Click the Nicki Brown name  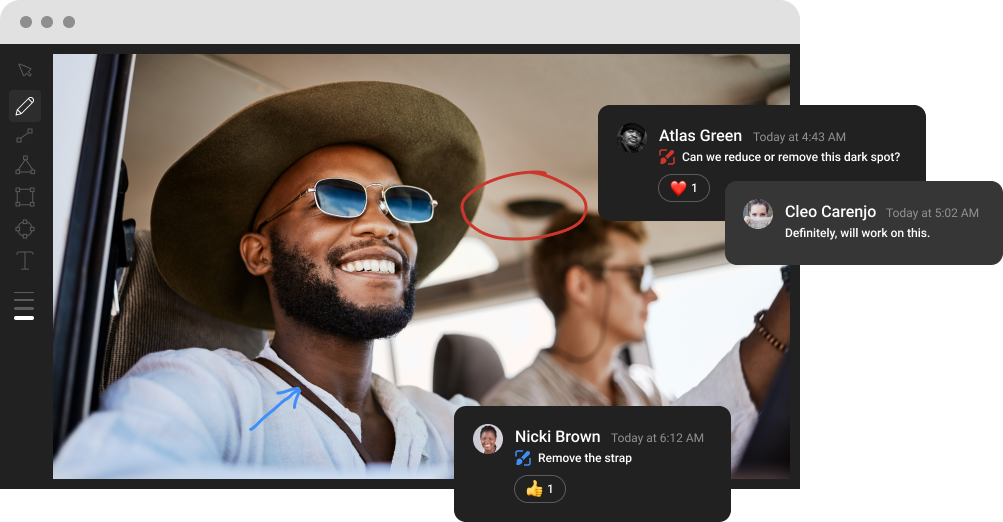pyautogui.click(x=557, y=437)
